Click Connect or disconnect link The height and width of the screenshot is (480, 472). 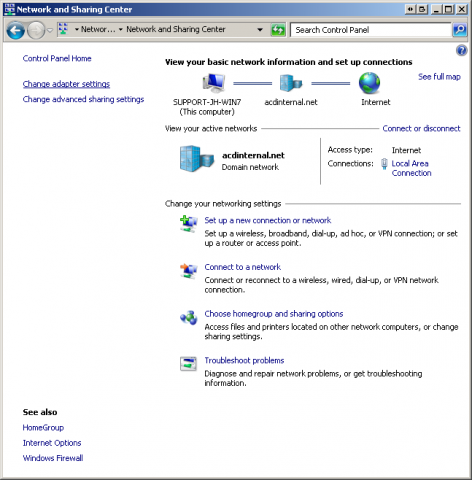point(421,128)
